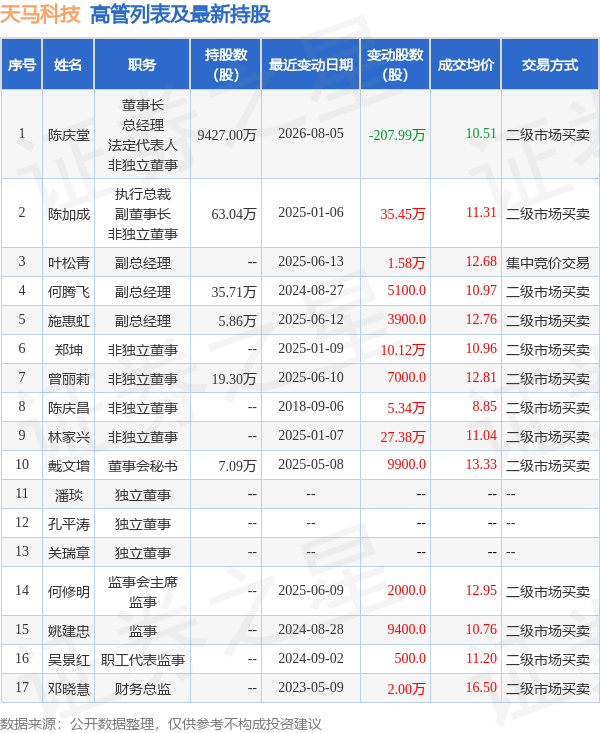
Task: Select the name 陈加成 in row 2
Action: click(69, 214)
